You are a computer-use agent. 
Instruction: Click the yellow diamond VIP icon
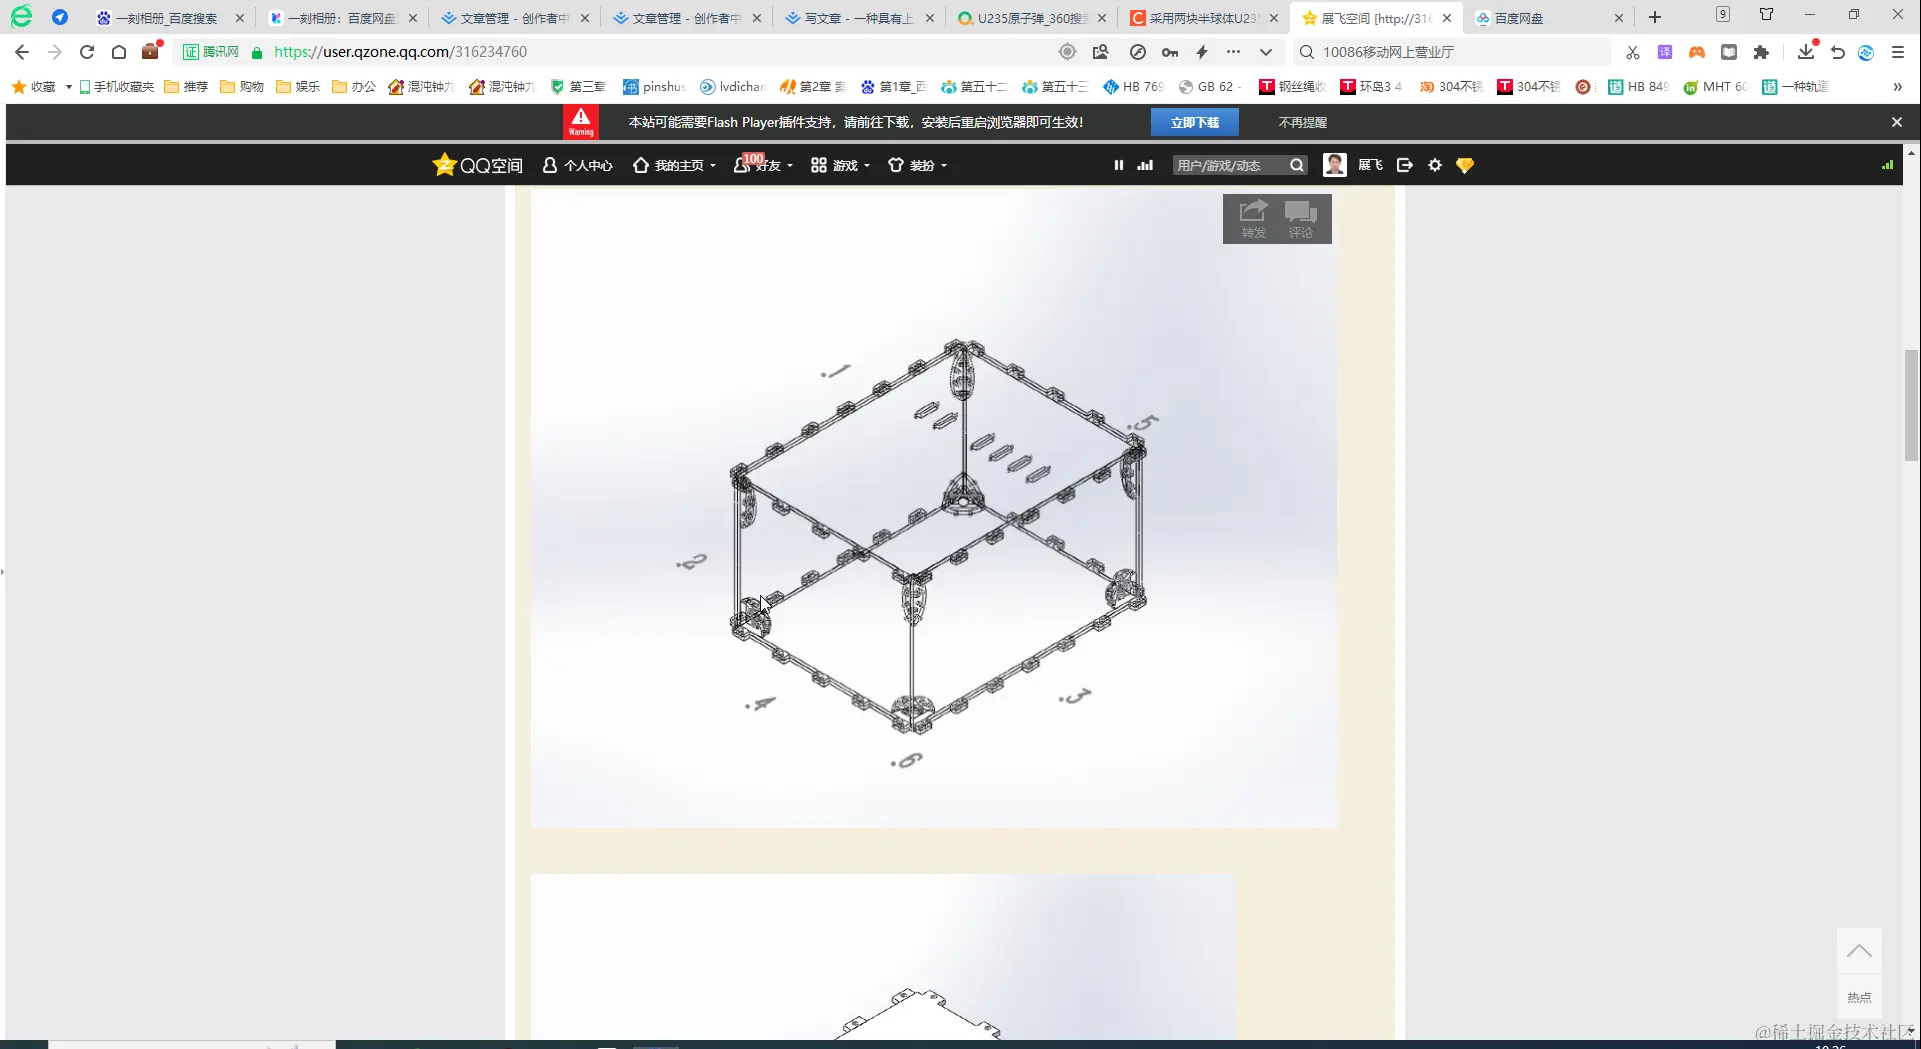[x=1464, y=165]
